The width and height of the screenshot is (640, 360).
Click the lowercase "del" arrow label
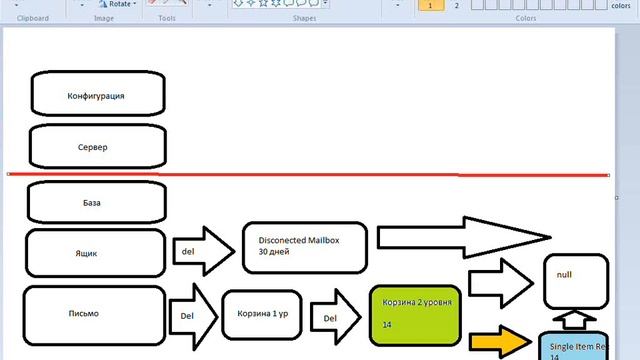(188, 252)
